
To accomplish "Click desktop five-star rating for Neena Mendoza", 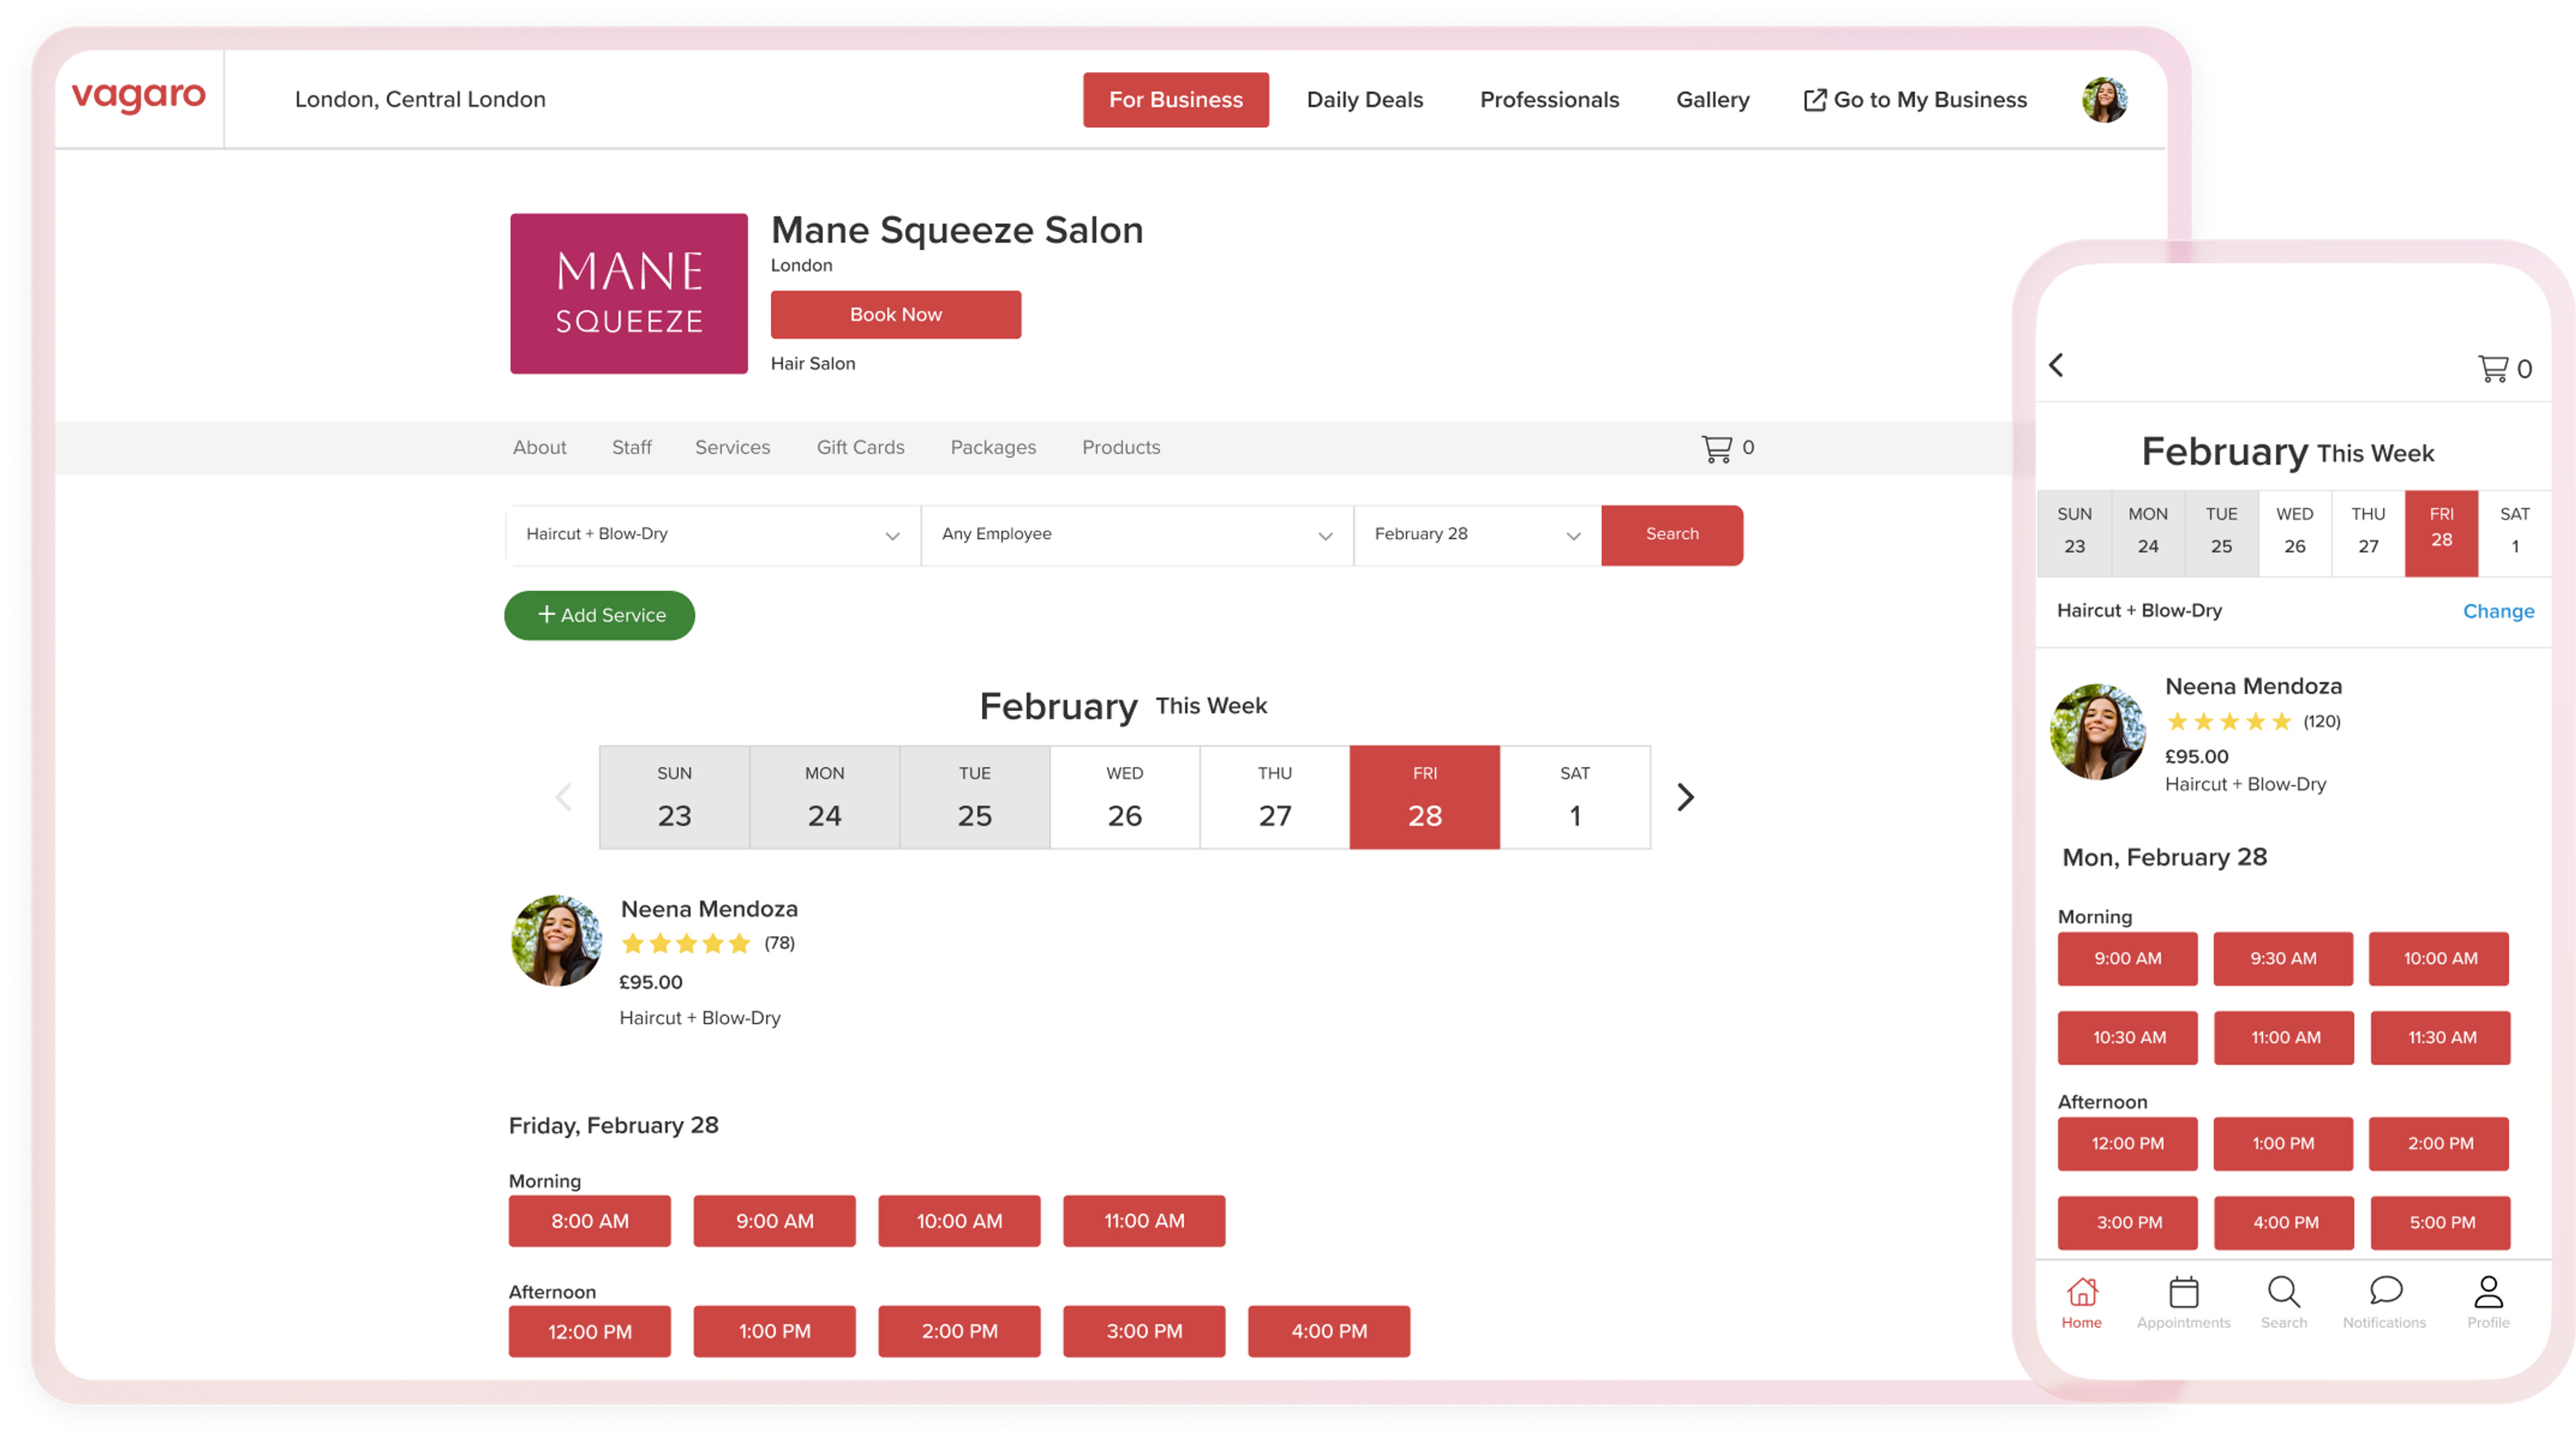I will tap(685, 943).
